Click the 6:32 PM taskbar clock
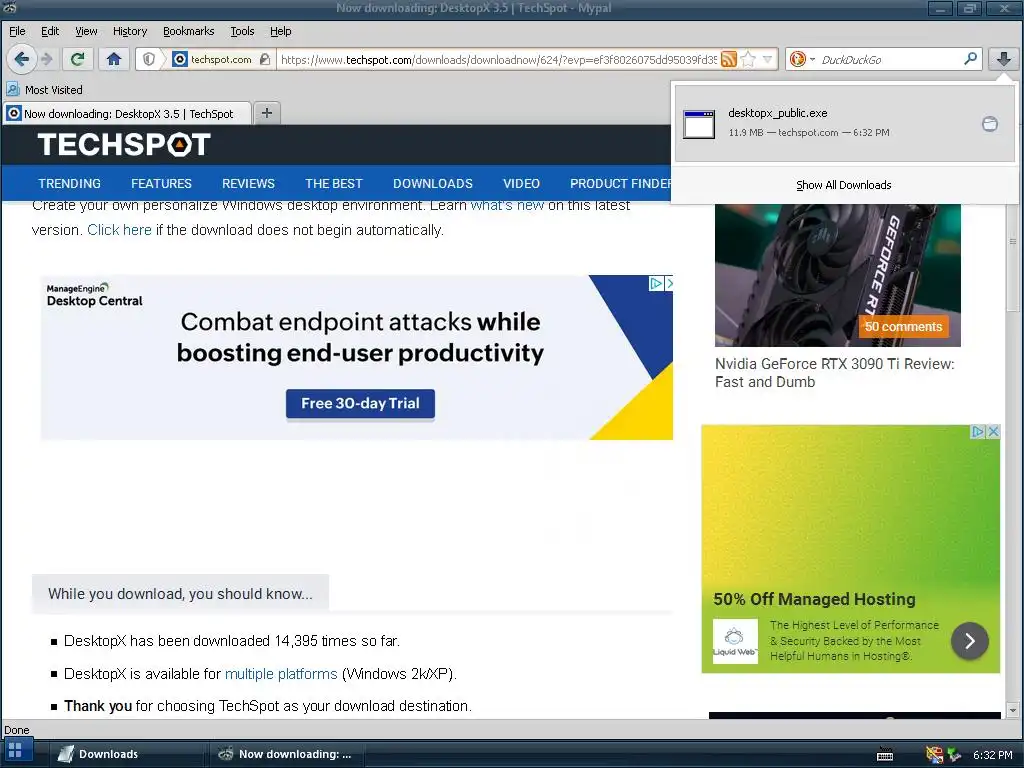The width and height of the screenshot is (1024, 768). point(992,755)
